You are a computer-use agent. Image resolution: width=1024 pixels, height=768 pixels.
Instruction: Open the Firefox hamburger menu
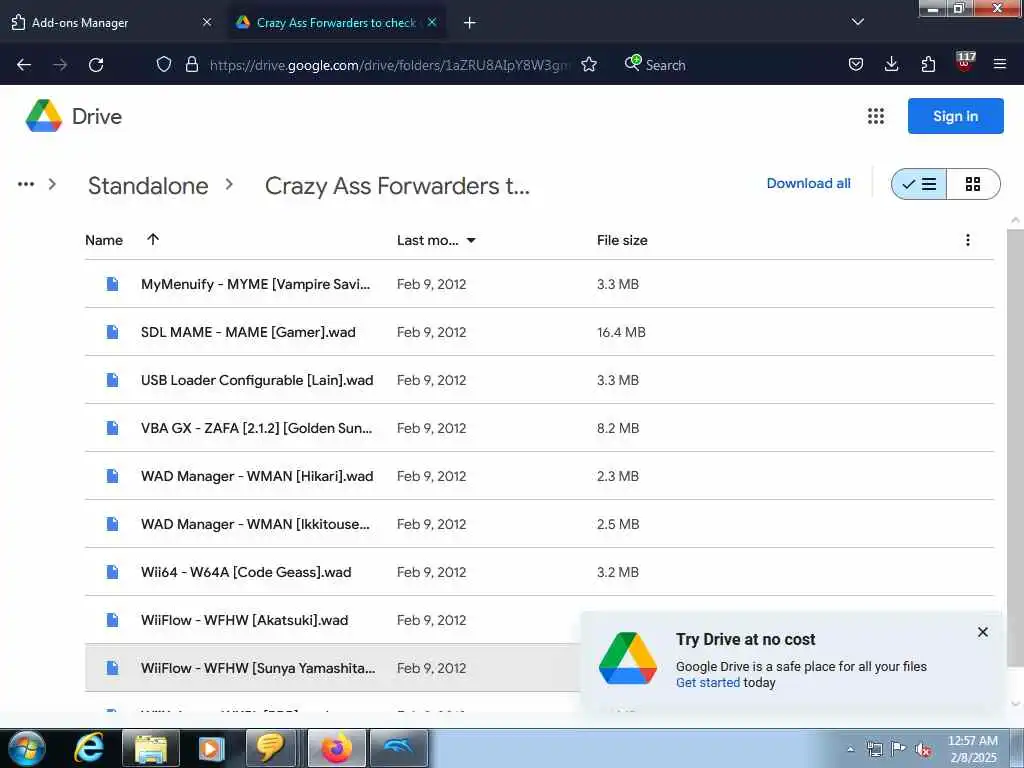[x=1000, y=64]
